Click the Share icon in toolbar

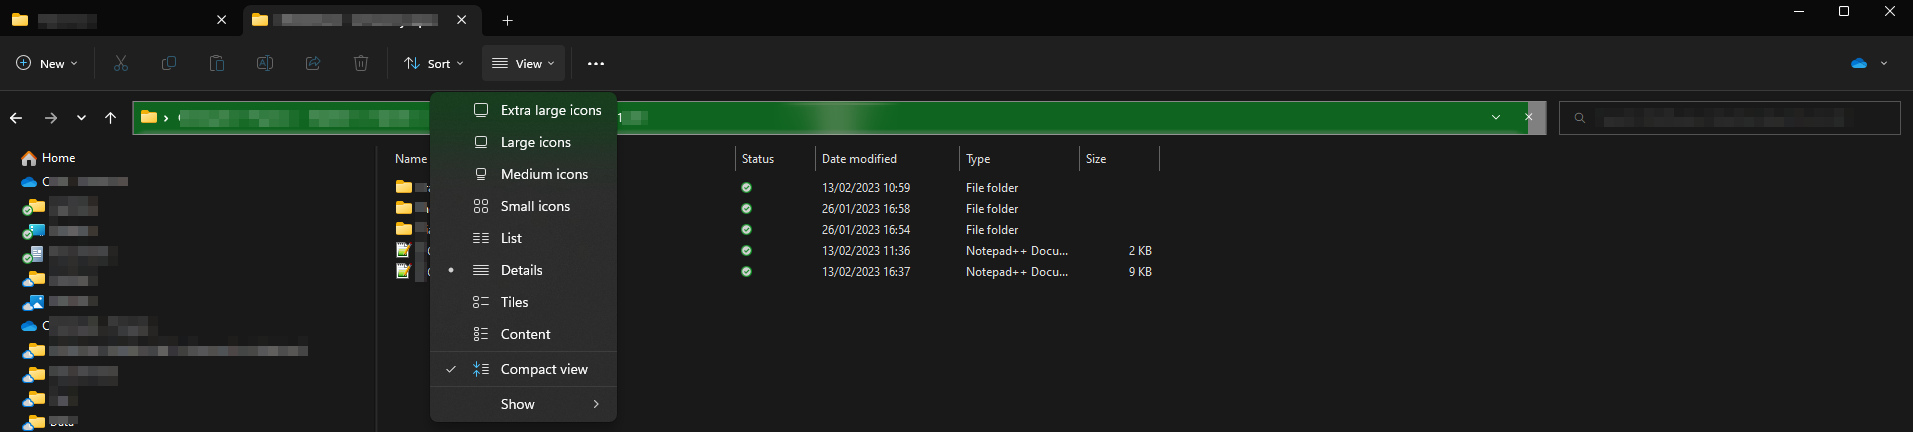313,63
